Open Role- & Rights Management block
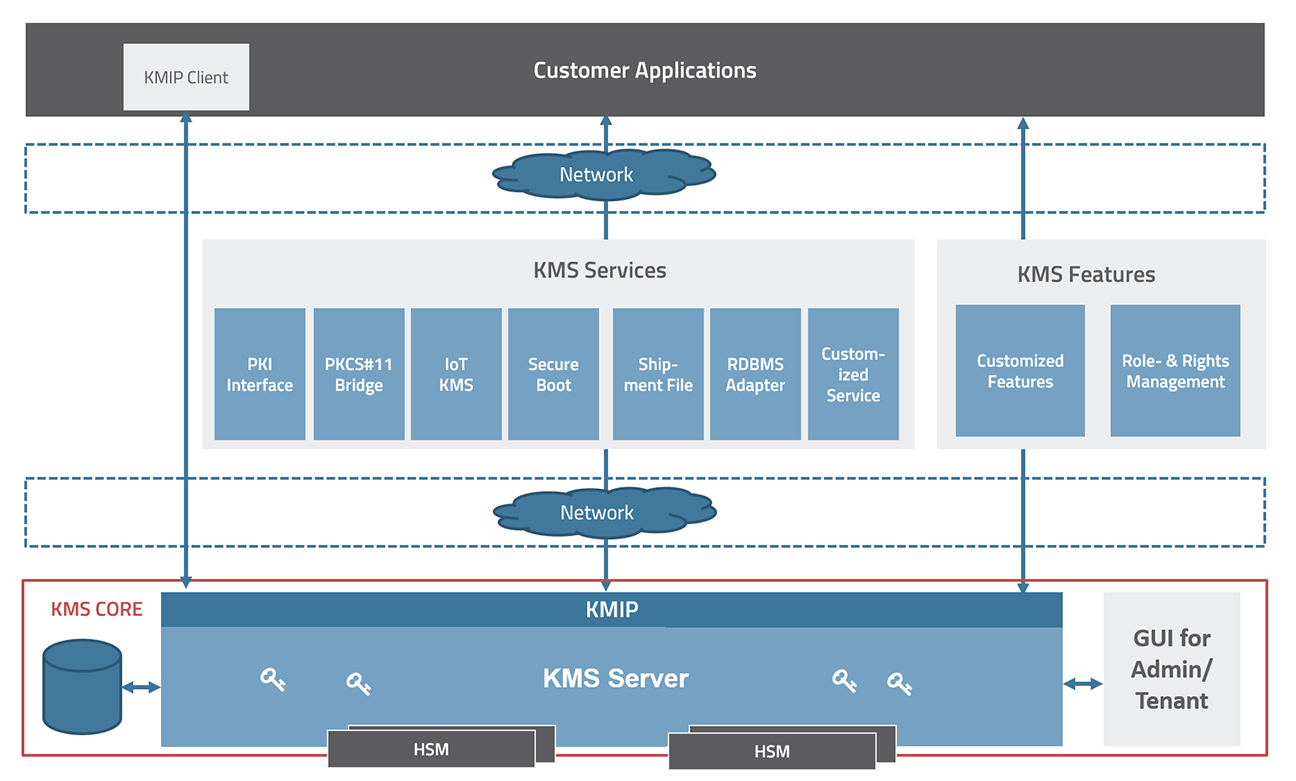Viewport: 1296px width, 781px height. [1175, 371]
